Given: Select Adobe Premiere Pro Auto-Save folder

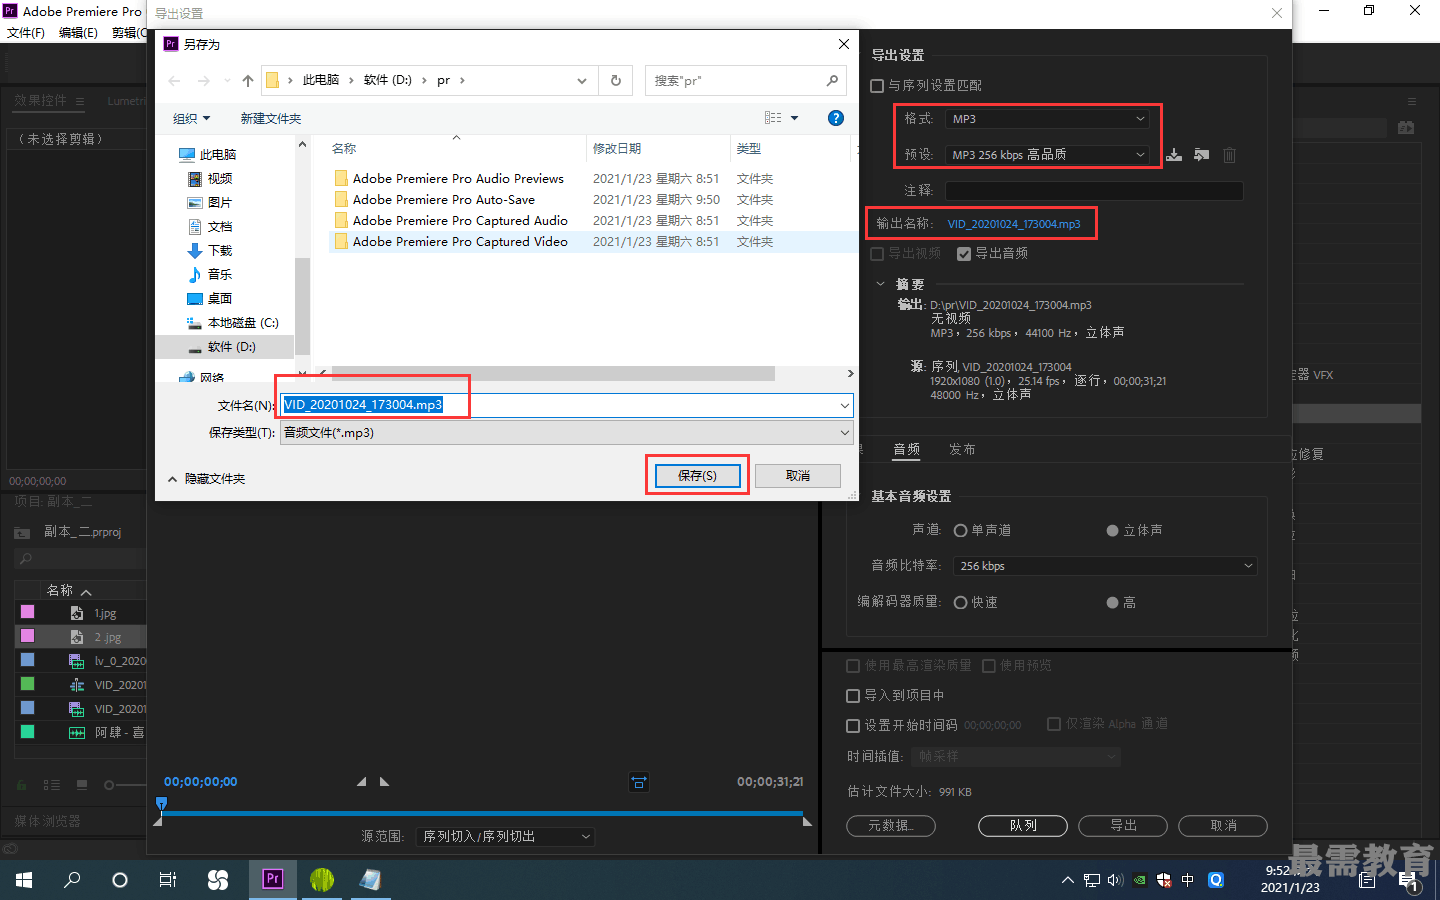Looking at the screenshot, I should point(444,199).
